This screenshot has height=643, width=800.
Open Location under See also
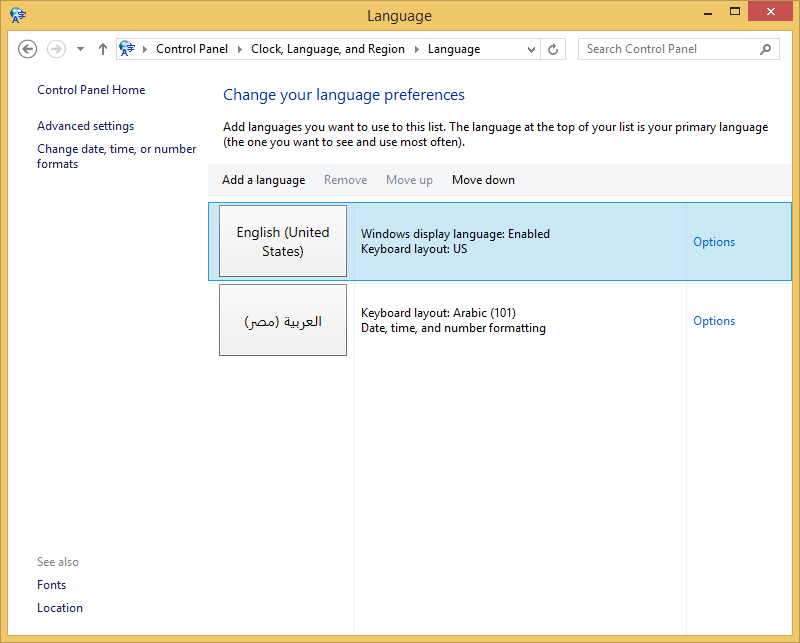(x=60, y=608)
